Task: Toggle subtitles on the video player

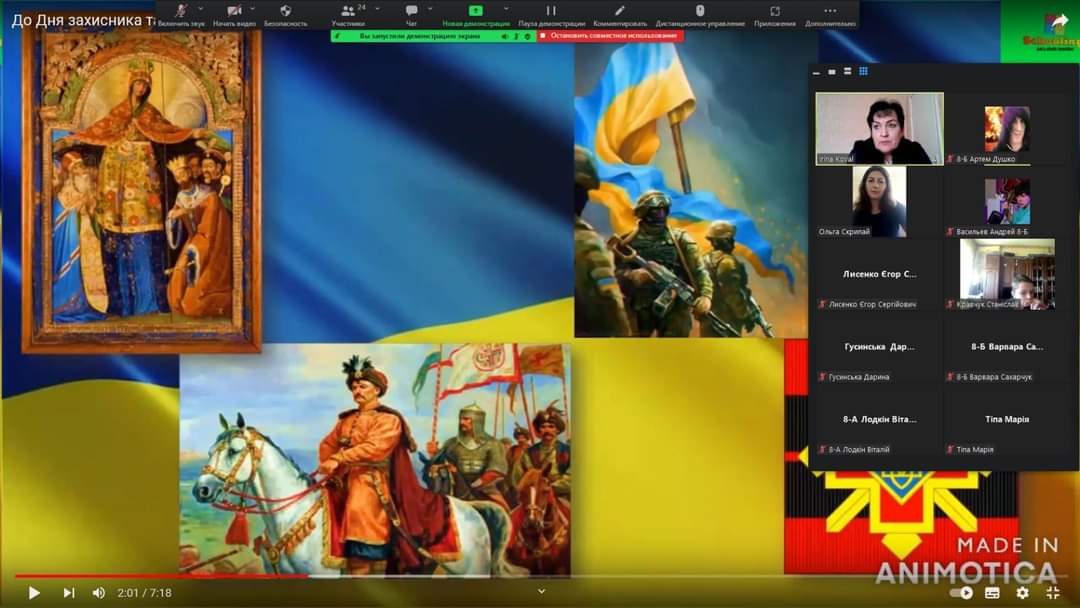Action: 993,592
